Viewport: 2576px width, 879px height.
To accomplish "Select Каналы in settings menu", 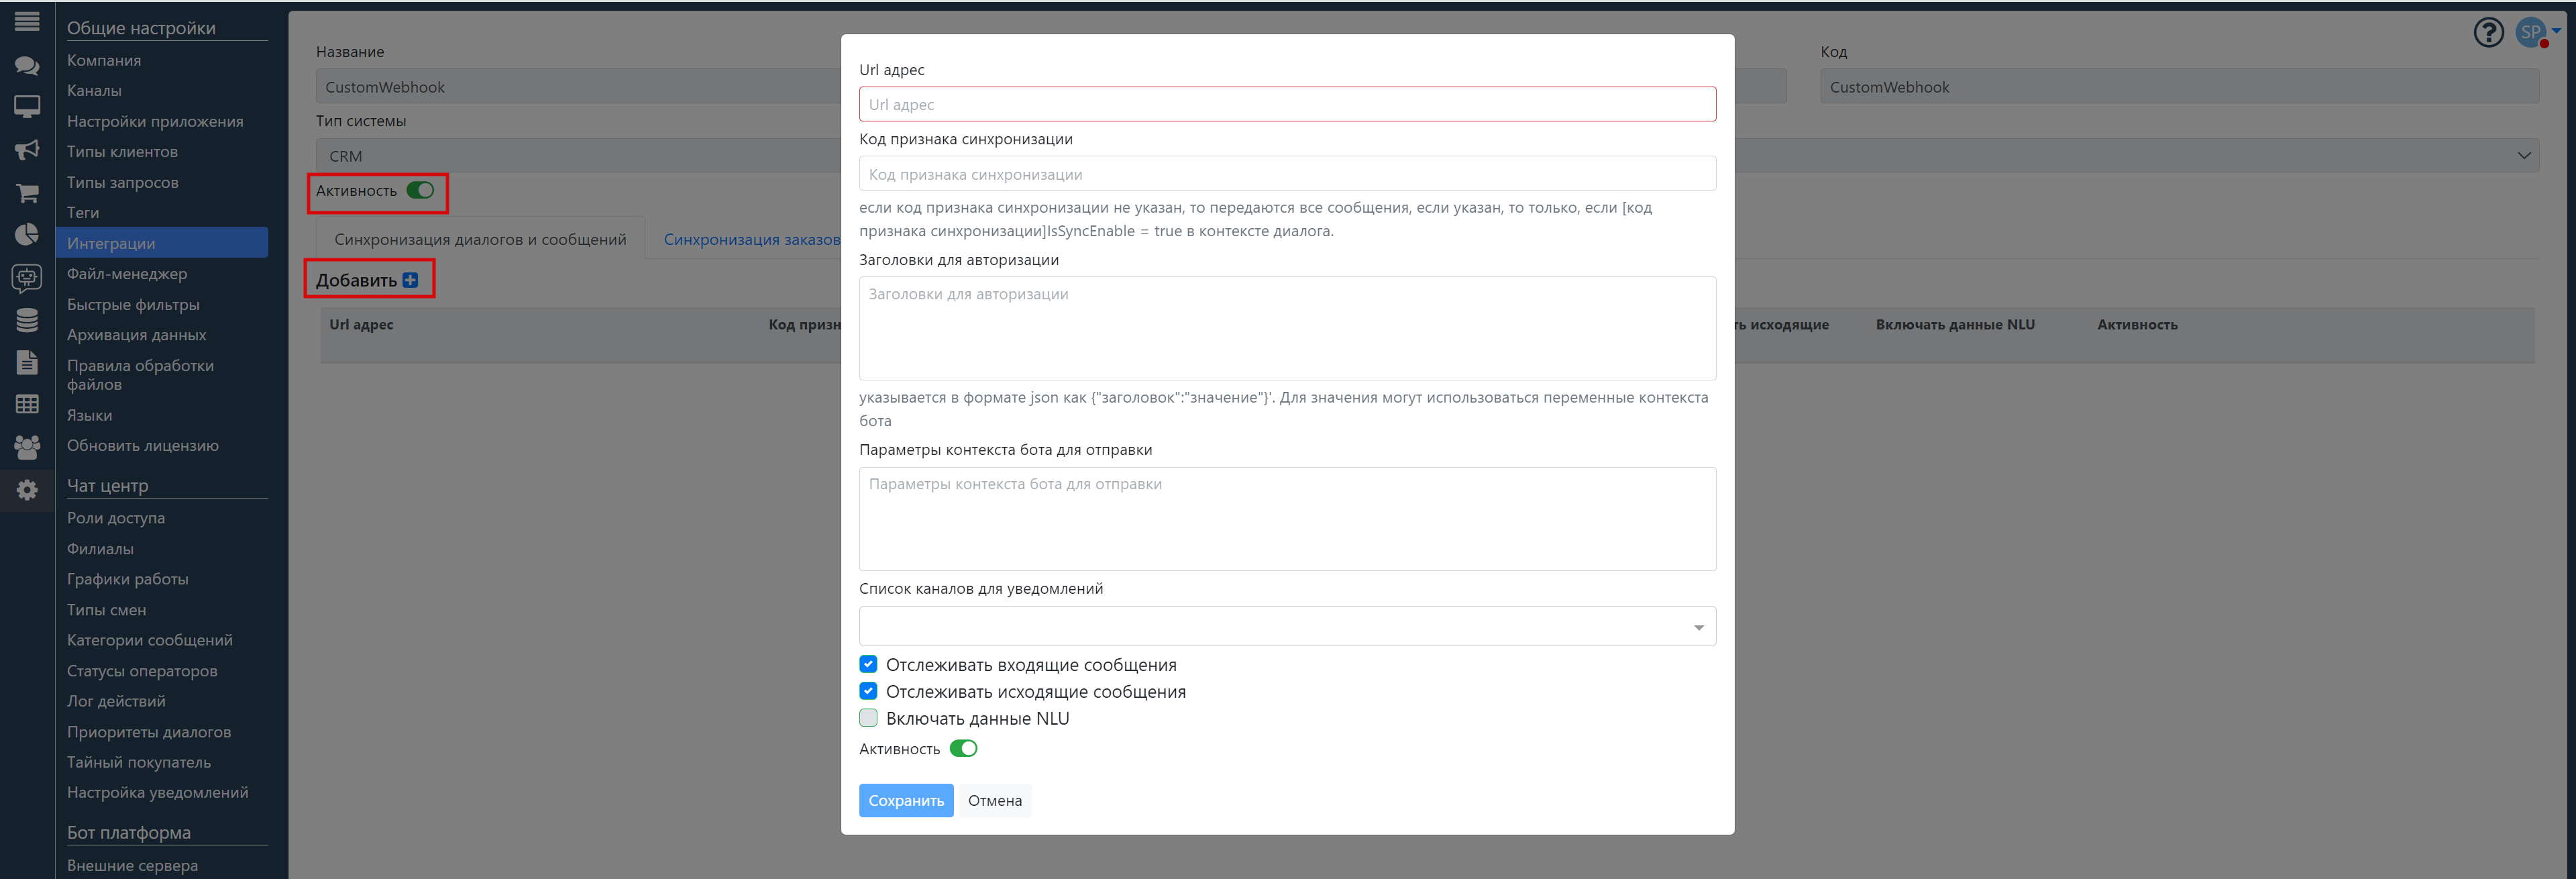I will [94, 90].
